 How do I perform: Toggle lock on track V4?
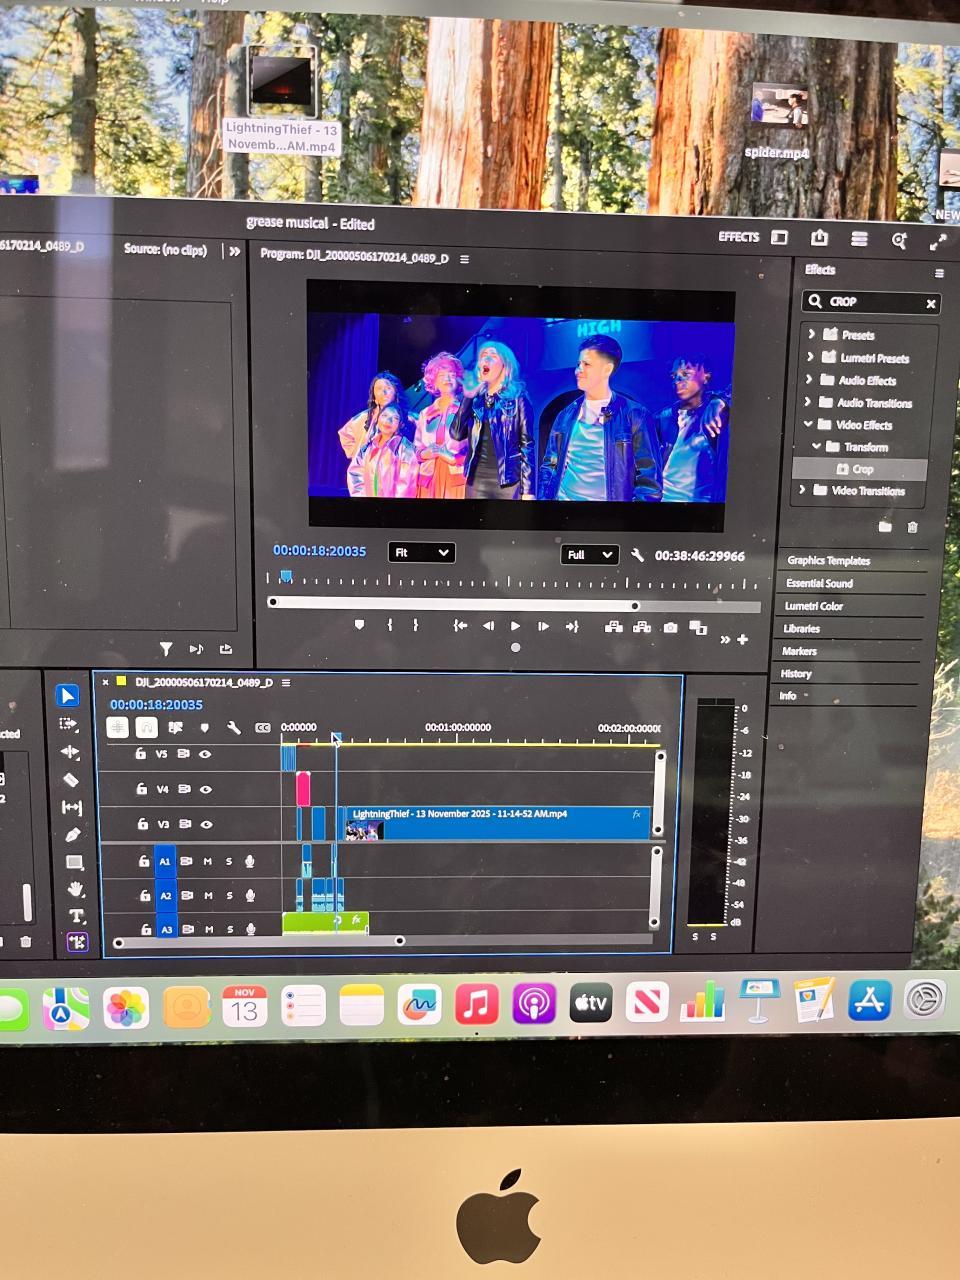point(141,789)
